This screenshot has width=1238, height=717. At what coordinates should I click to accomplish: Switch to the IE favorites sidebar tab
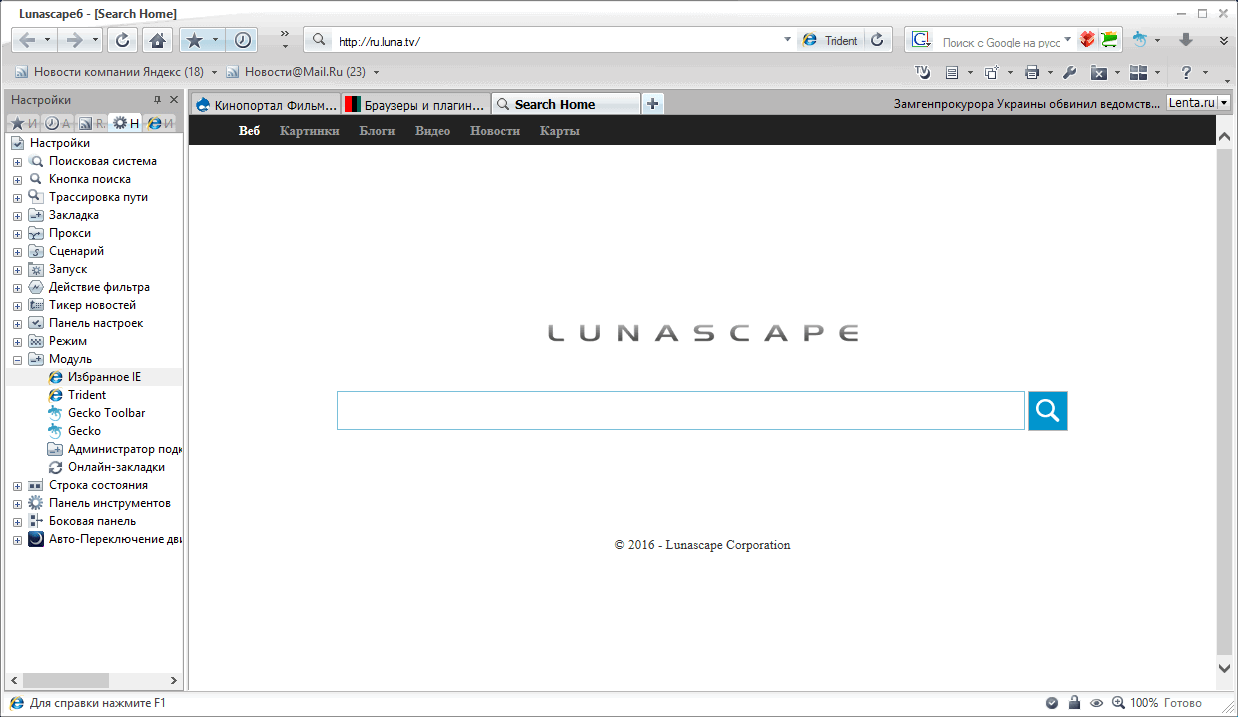point(161,123)
